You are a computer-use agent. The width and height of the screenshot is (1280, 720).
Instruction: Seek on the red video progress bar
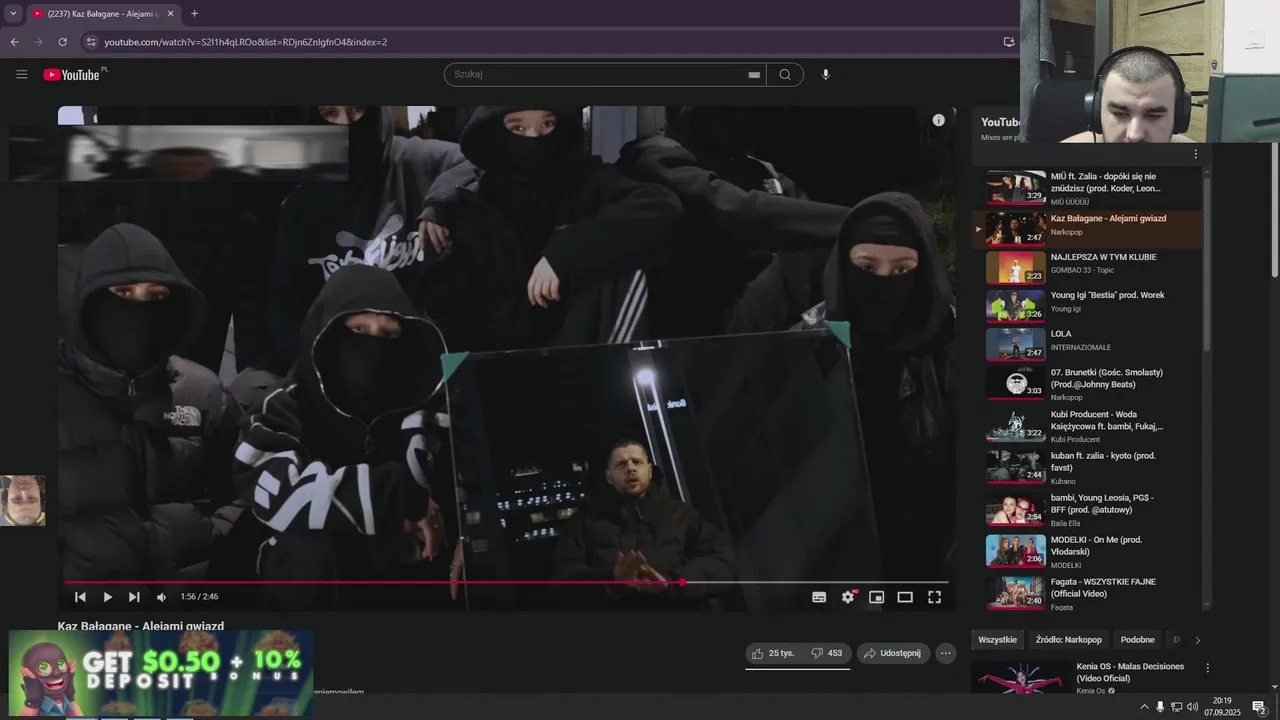tap(506, 582)
